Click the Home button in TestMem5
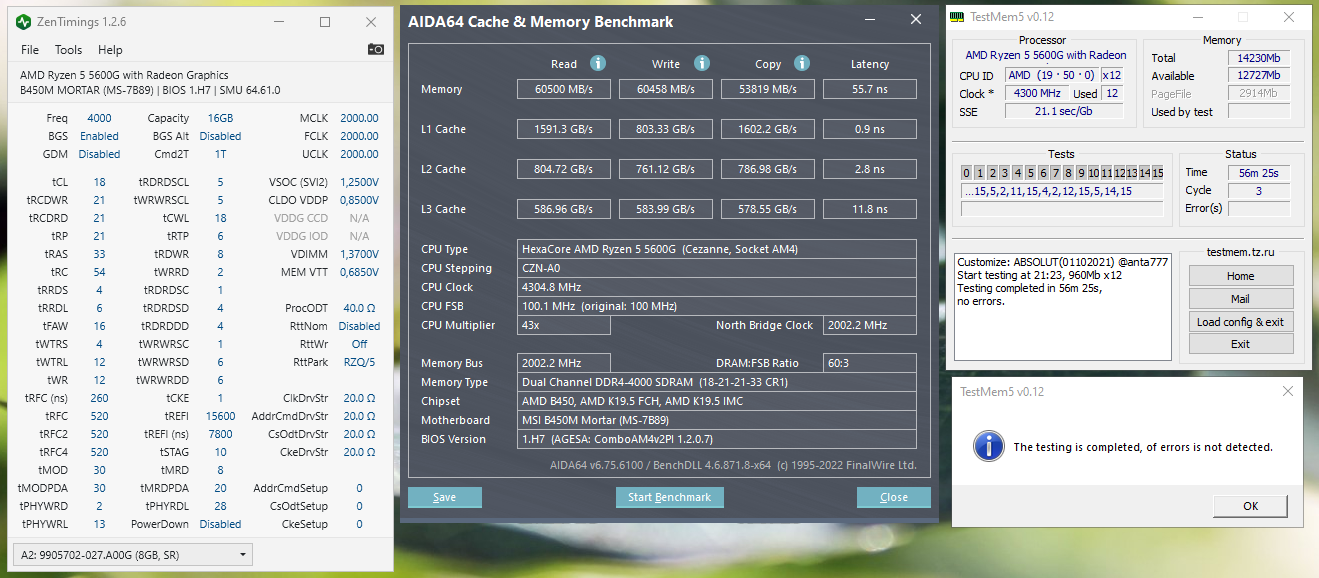Viewport: 1319px width, 578px height. (x=1240, y=276)
